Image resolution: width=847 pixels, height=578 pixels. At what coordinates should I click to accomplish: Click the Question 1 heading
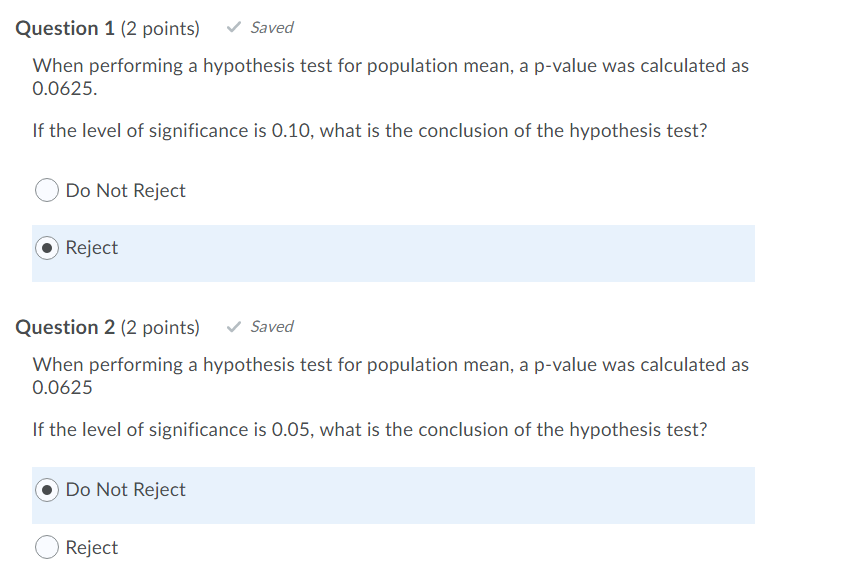65,29
